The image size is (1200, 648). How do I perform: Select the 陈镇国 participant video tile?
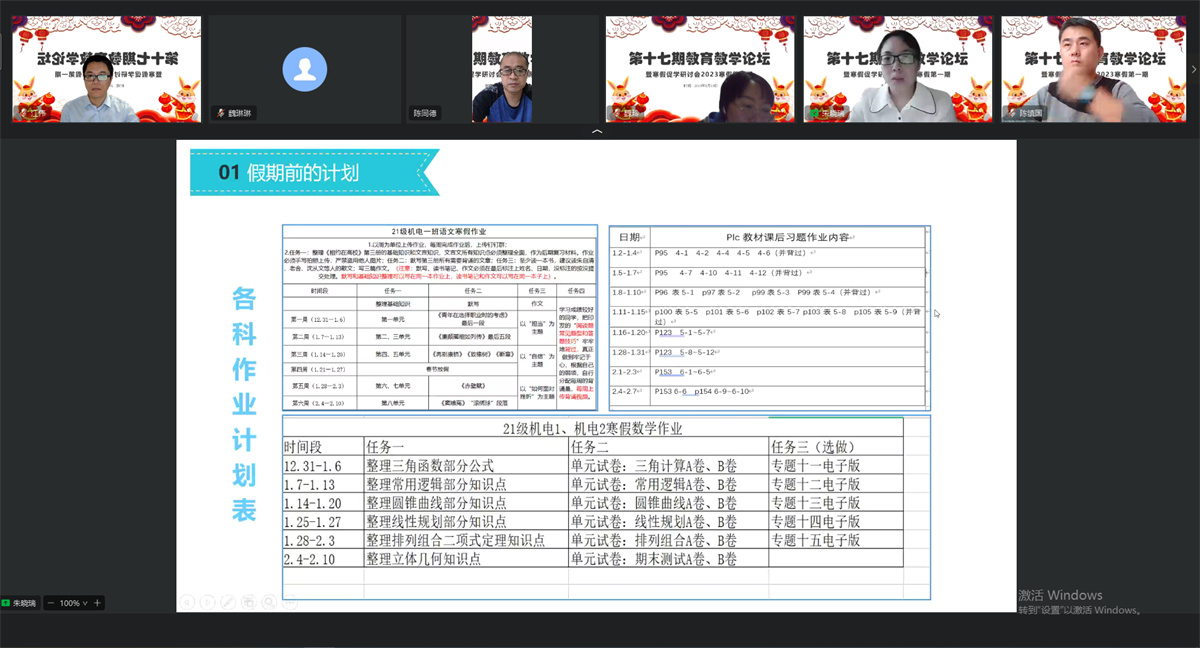pos(1093,68)
